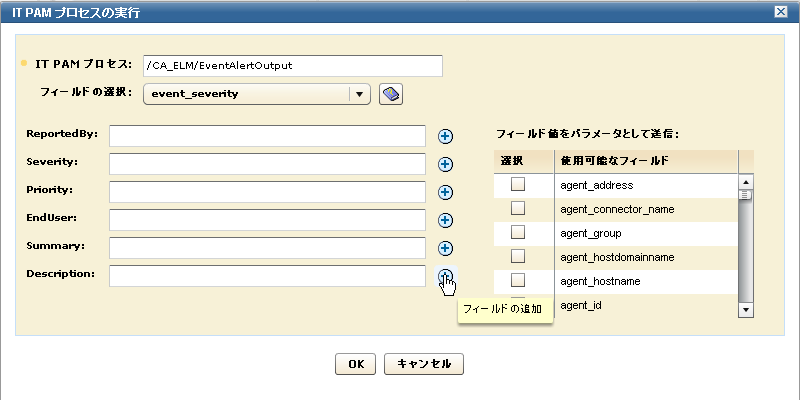Click the add-field plus icon beside Description
Image resolution: width=800 pixels, height=400 pixels.
[446, 277]
